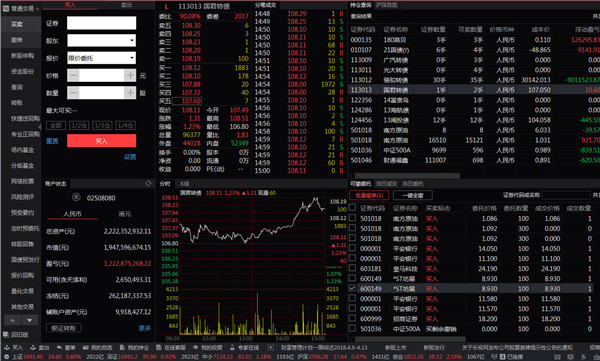Image resolution: width=600 pixels, height=361 pixels.
Task: Click the refresh icon in 账户状态 panel
Action: [148, 184]
